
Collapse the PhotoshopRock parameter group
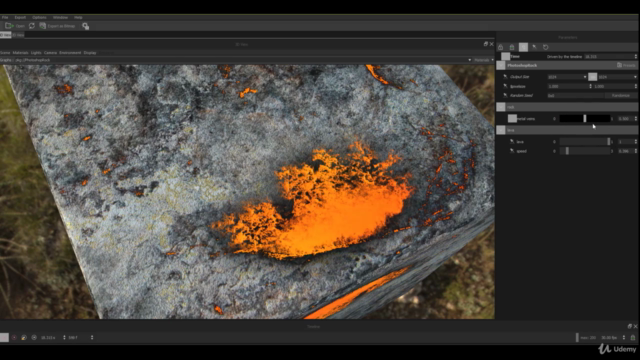tap(501, 65)
